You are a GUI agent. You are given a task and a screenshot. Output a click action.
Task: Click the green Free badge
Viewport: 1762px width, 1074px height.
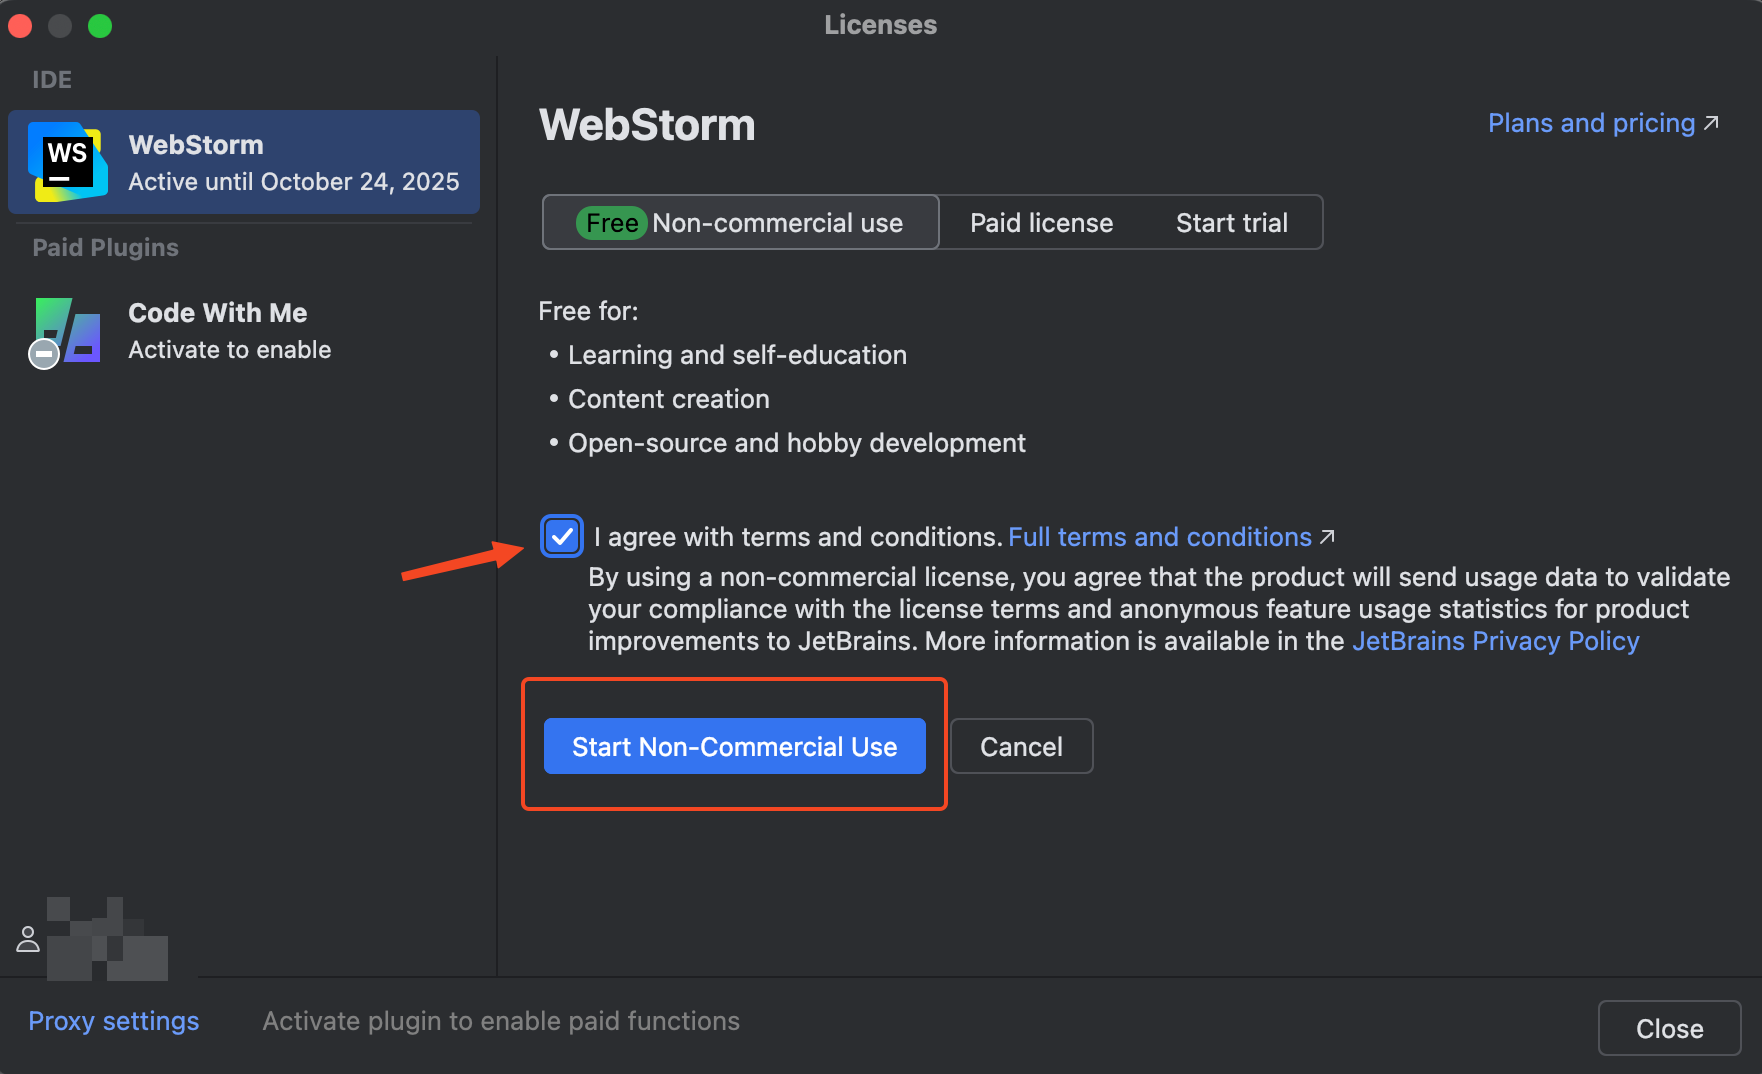click(x=611, y=223)
